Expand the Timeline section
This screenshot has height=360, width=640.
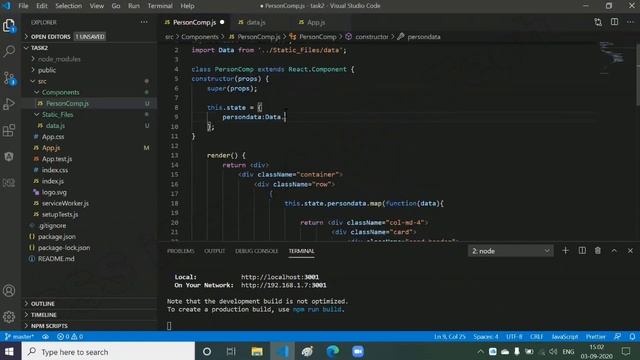tap(90, 315)
